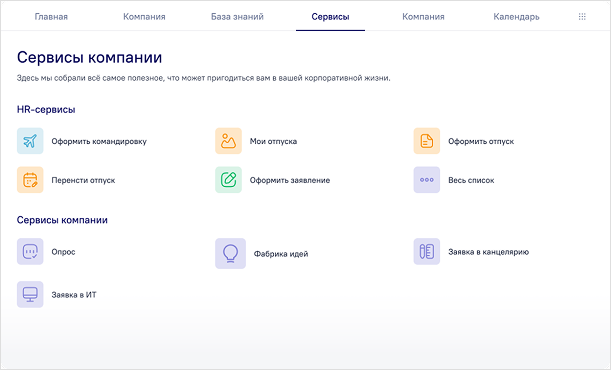This screenshot has height=370, width=611.
Task: Click the three-dots icon for Весь список
Action: [427, 180]
